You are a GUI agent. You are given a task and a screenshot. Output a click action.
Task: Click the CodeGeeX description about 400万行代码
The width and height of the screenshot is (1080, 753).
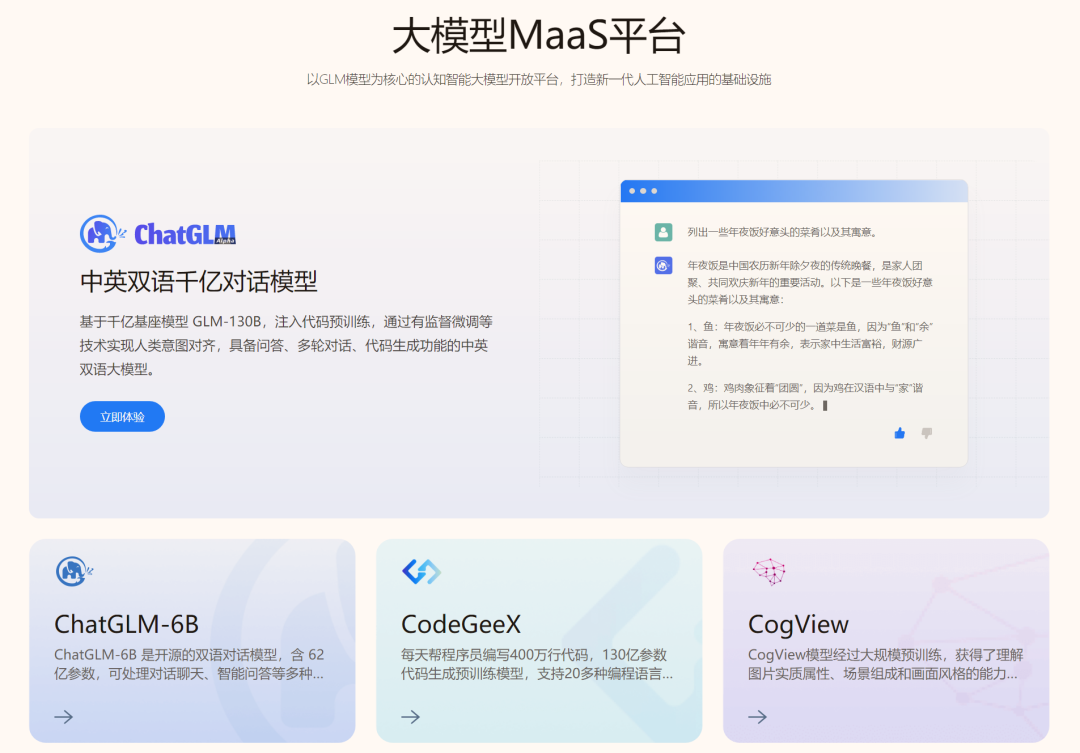coord(537,664)
